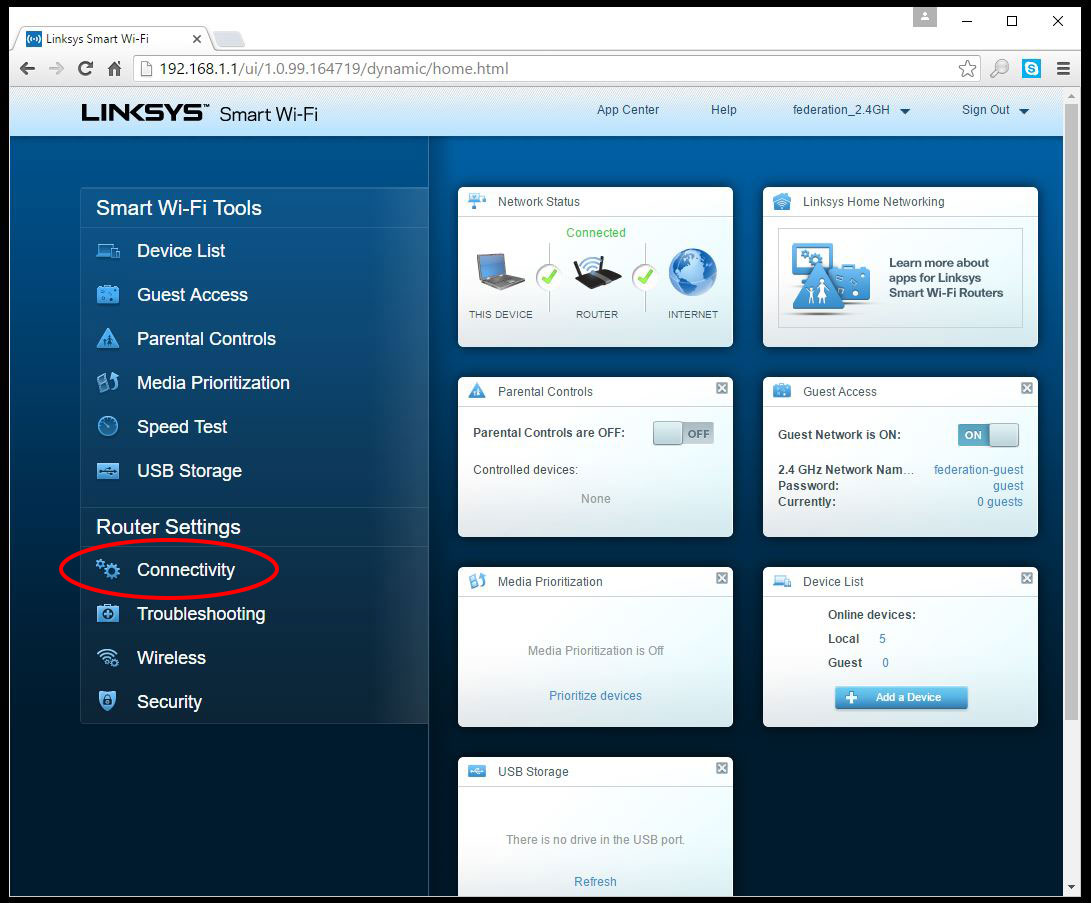The width and height of the screenshot is (1091, 903).
Task: Open App Center in top menu
Action: [628, 110]
